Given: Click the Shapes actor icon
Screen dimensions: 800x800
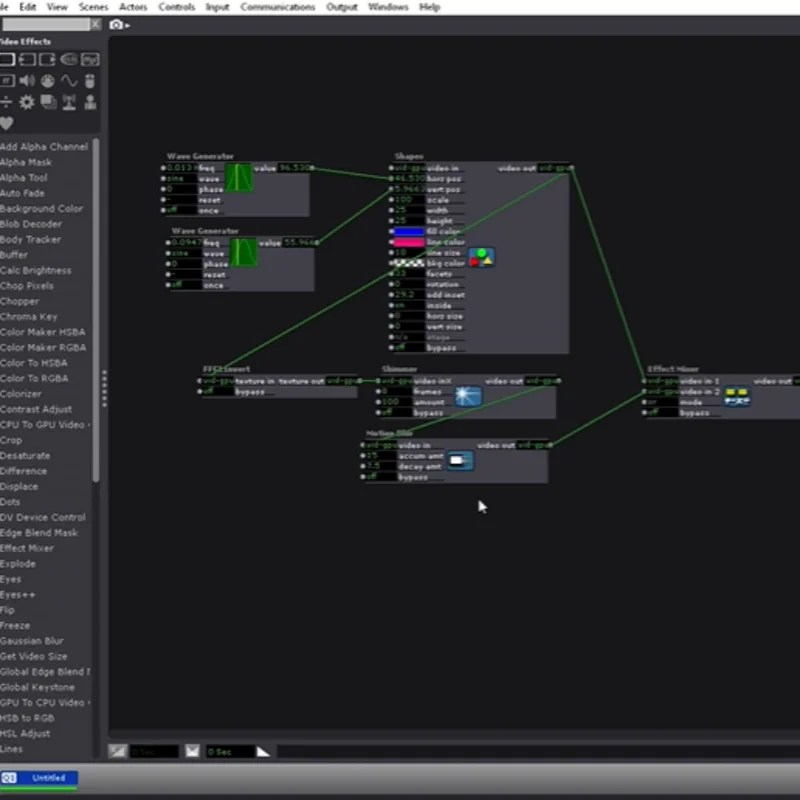Looking at the screenshot, I should 482,258.
